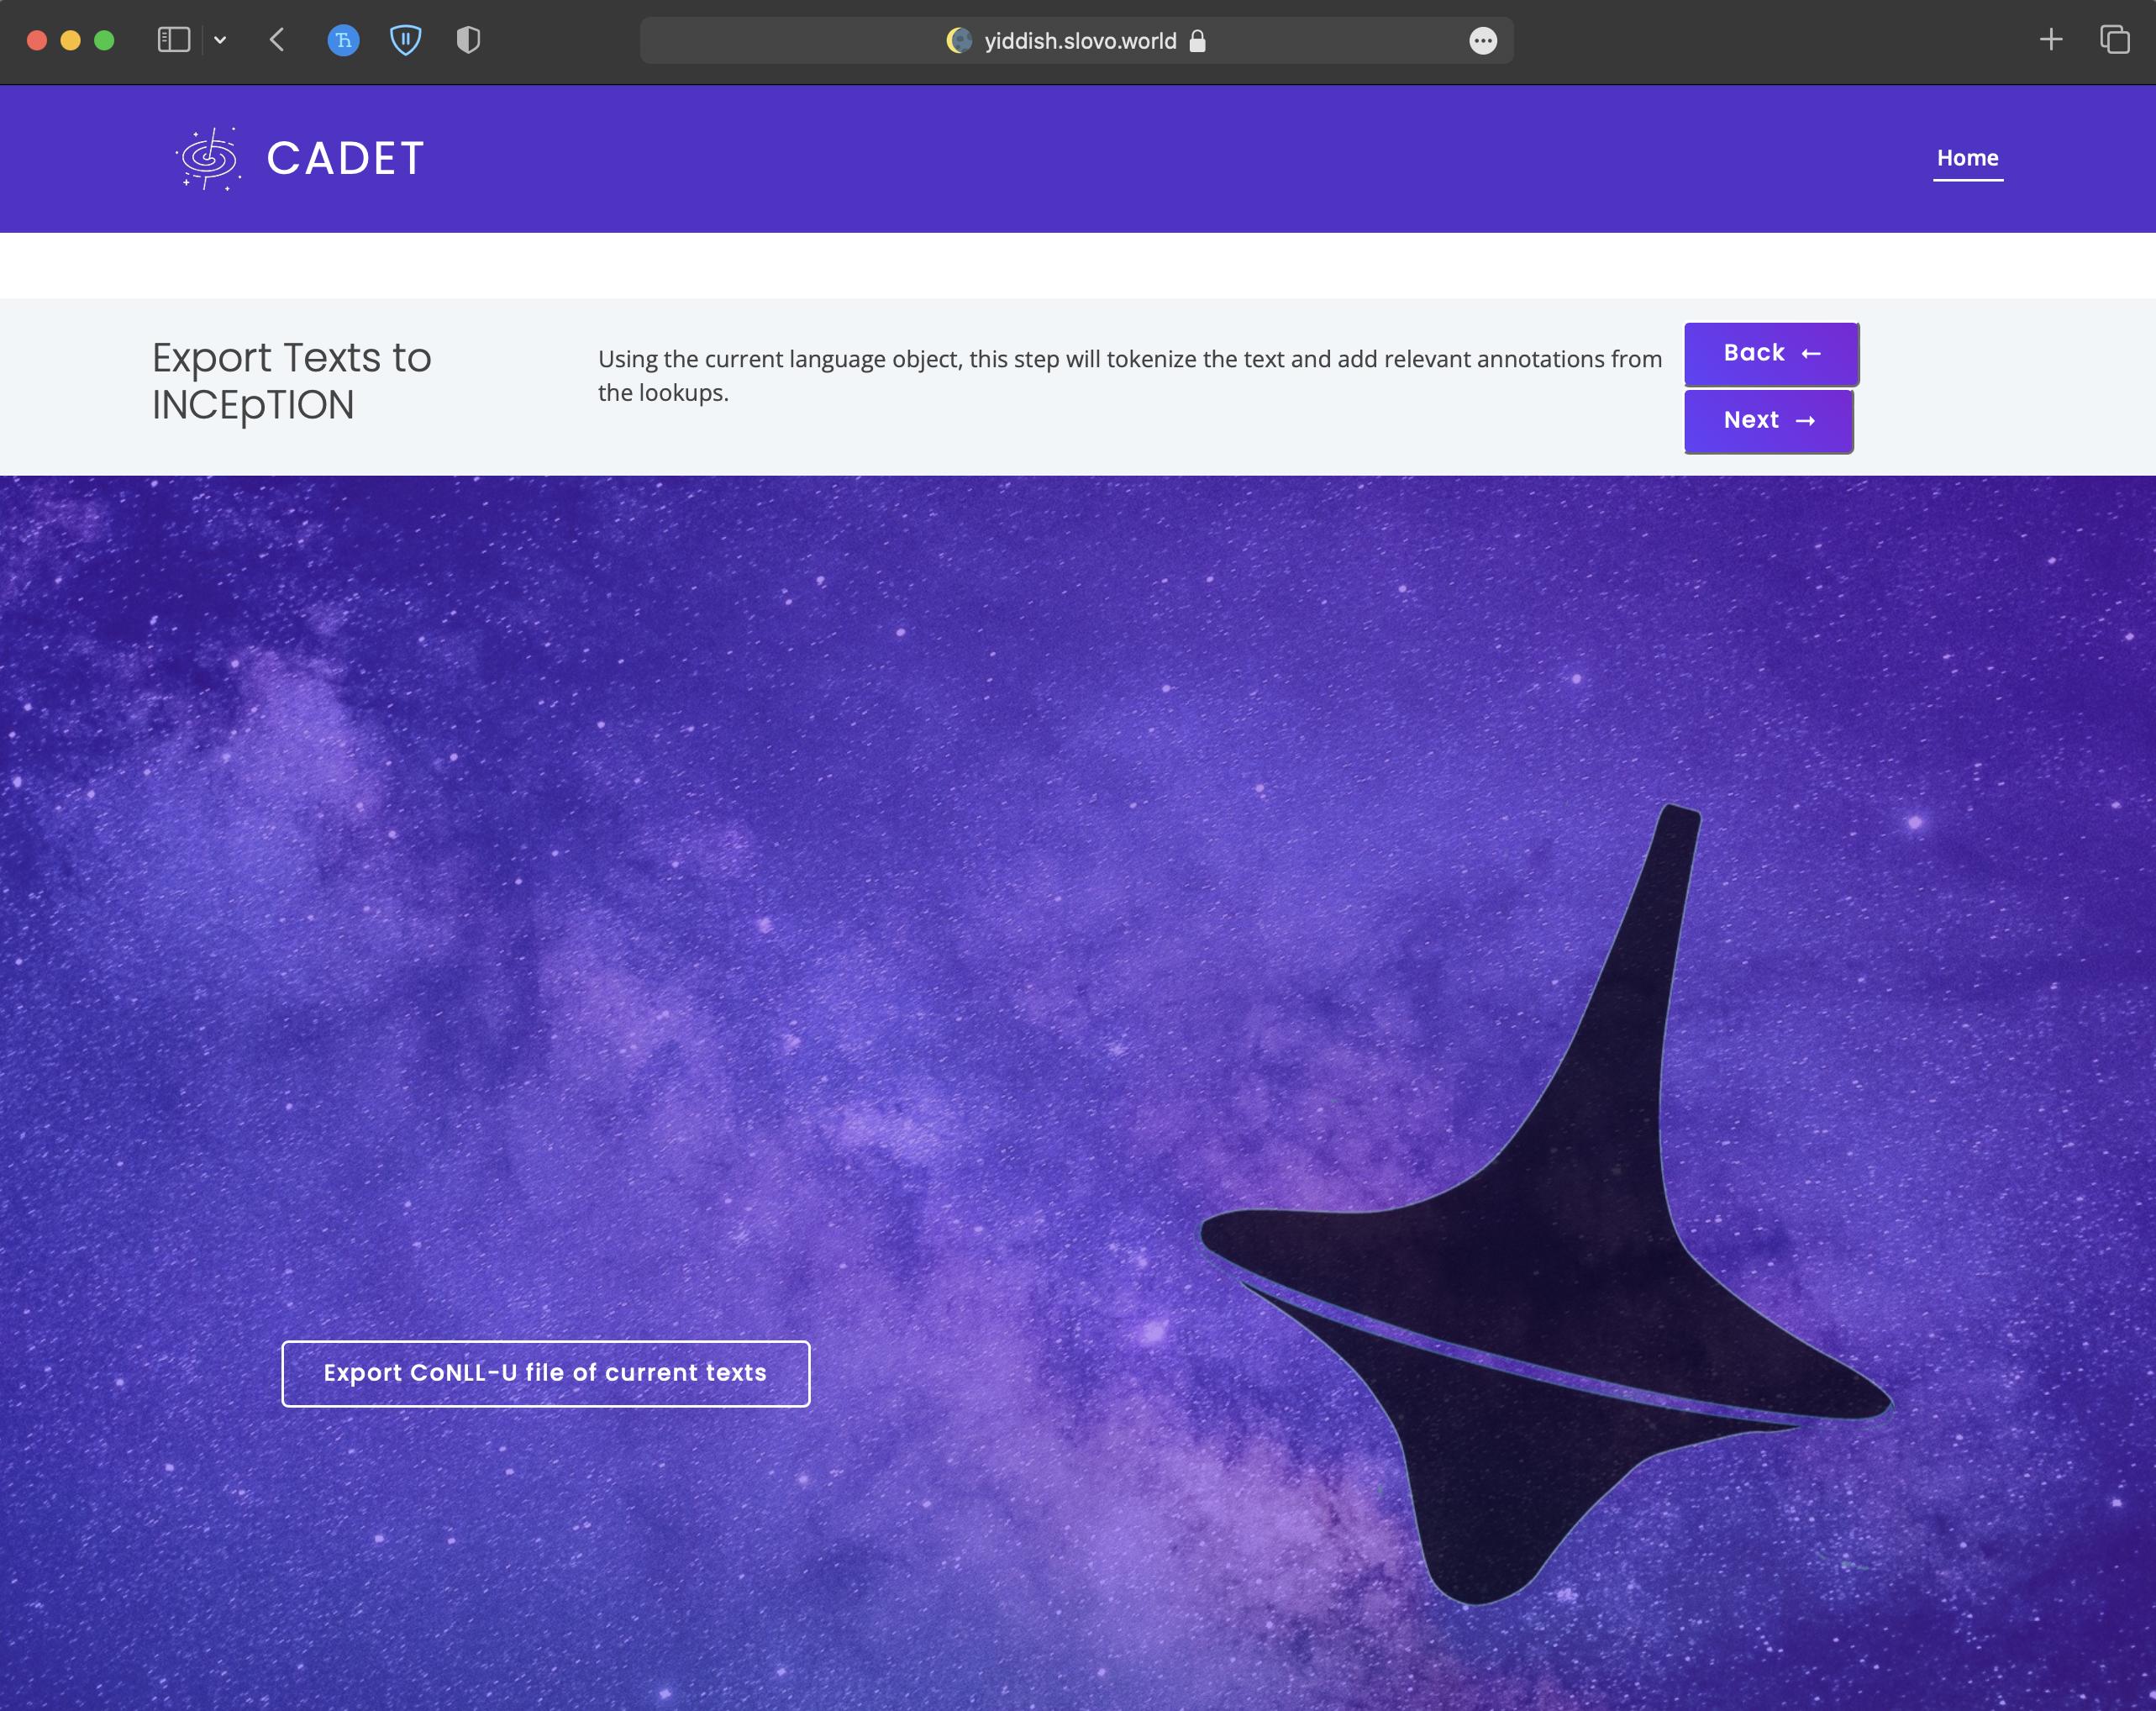
Task: Open a new tab with plus icon
Action: pos(2051,40)
